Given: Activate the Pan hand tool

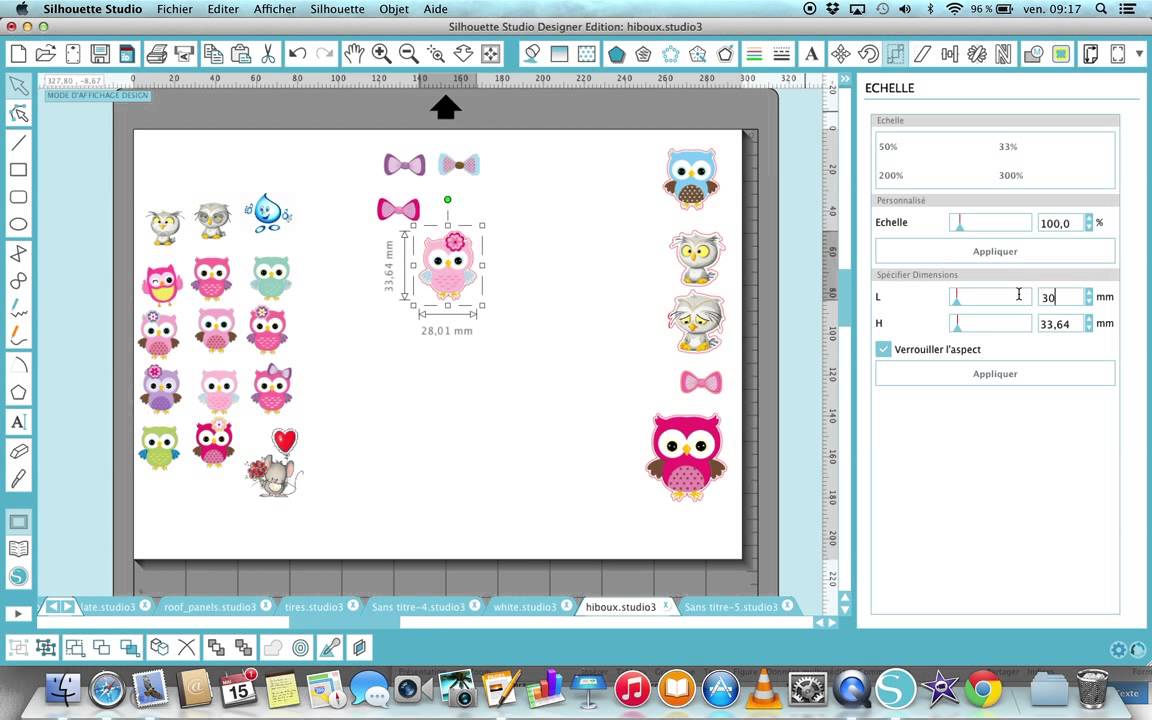Looking at the screenshot, I should coord(354,54).
